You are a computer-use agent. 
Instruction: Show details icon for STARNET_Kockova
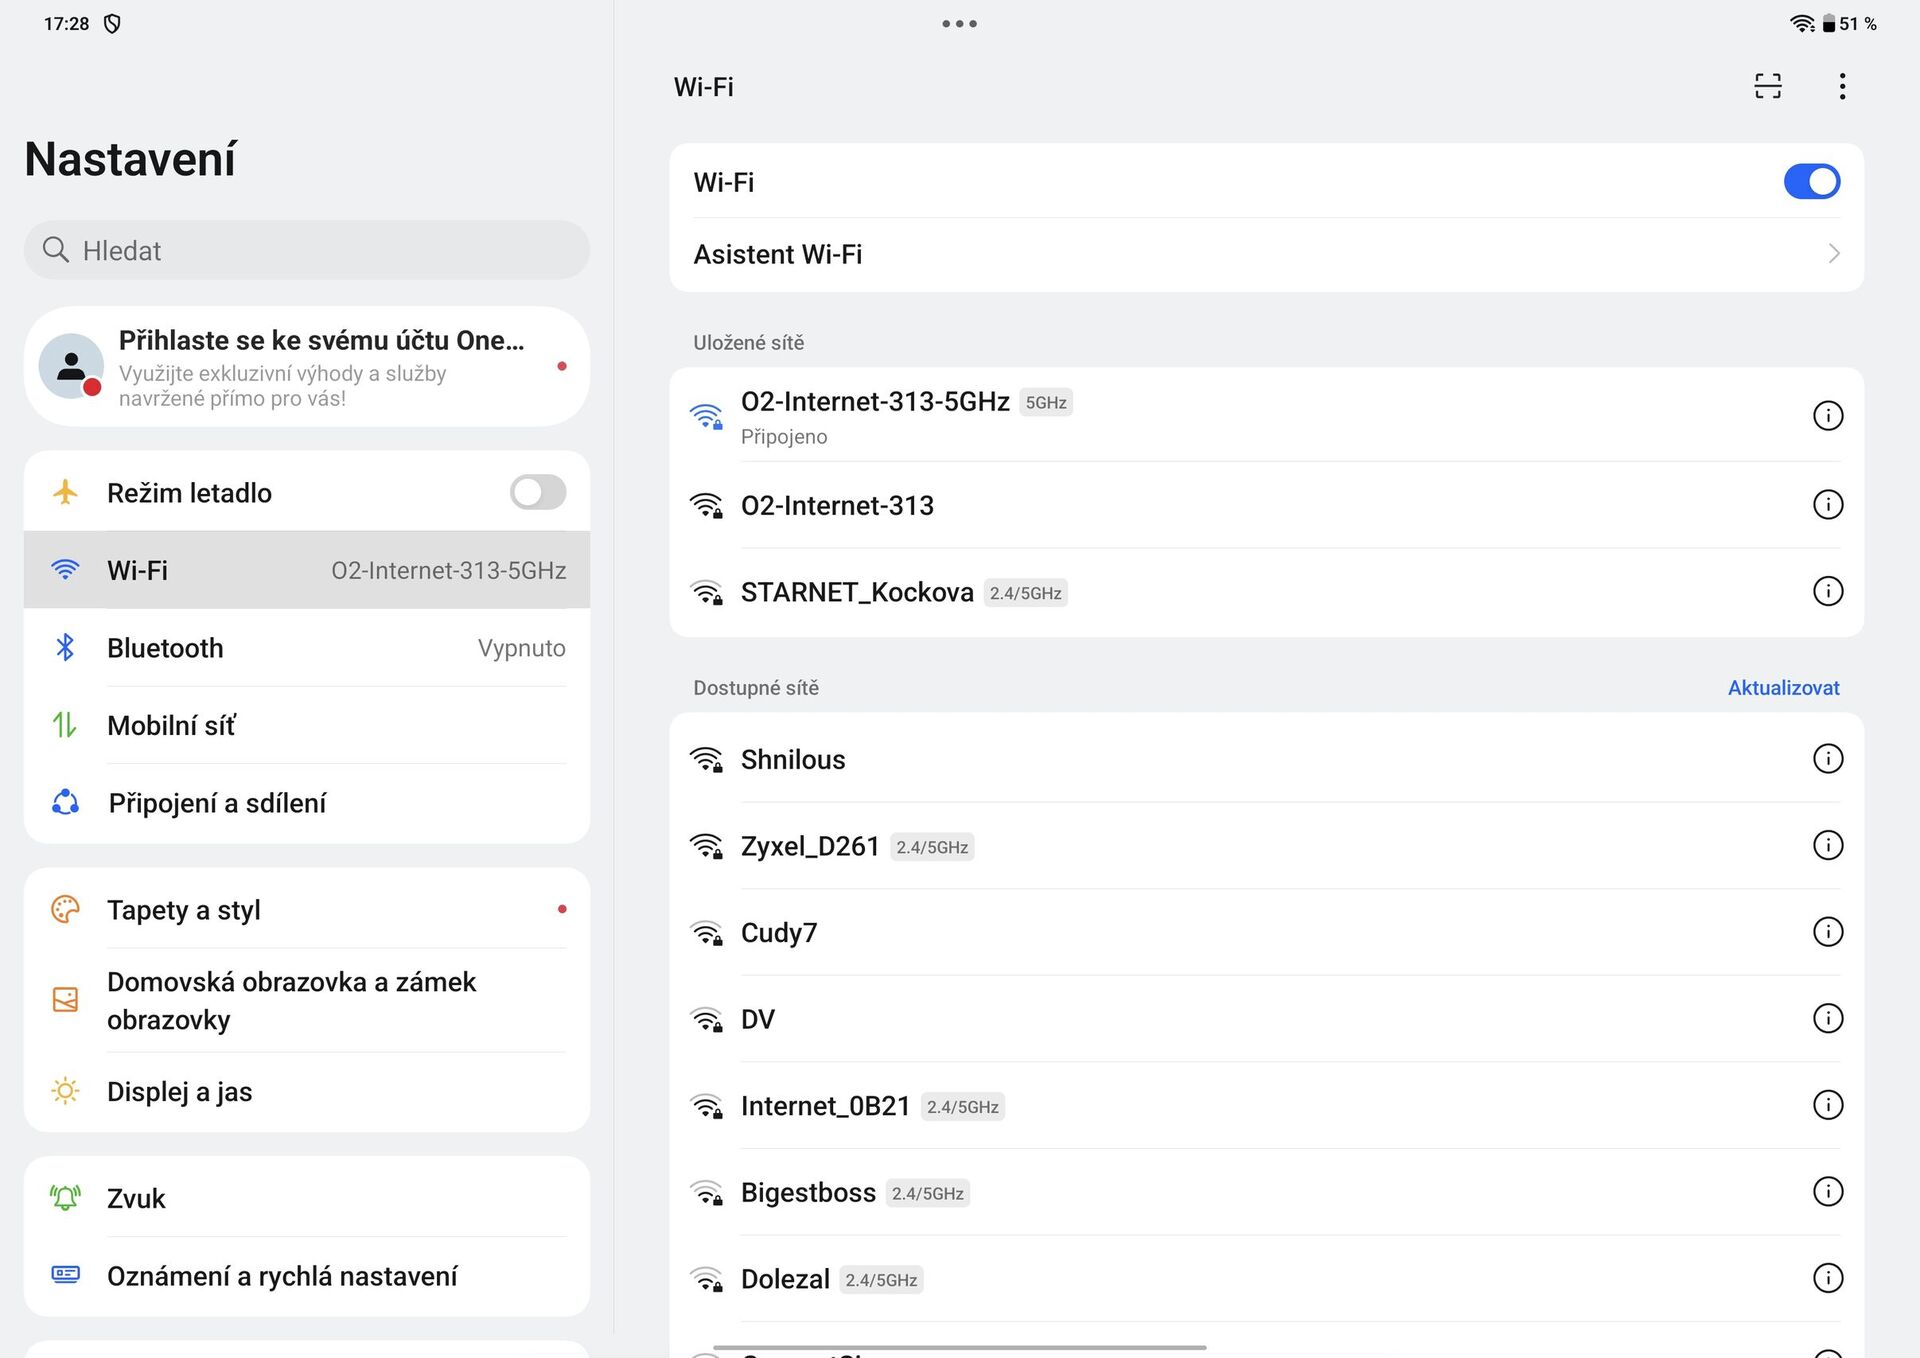pyautogui.click(x=1827, y=591)
